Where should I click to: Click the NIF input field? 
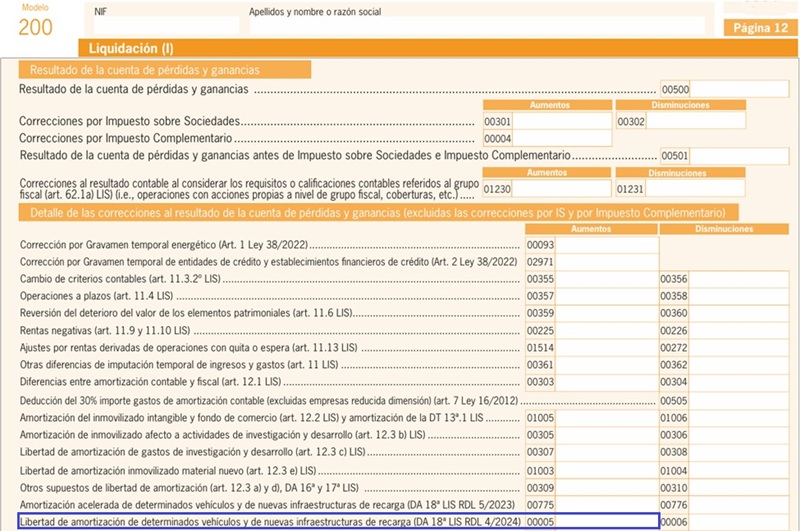(x=166, y=25)
